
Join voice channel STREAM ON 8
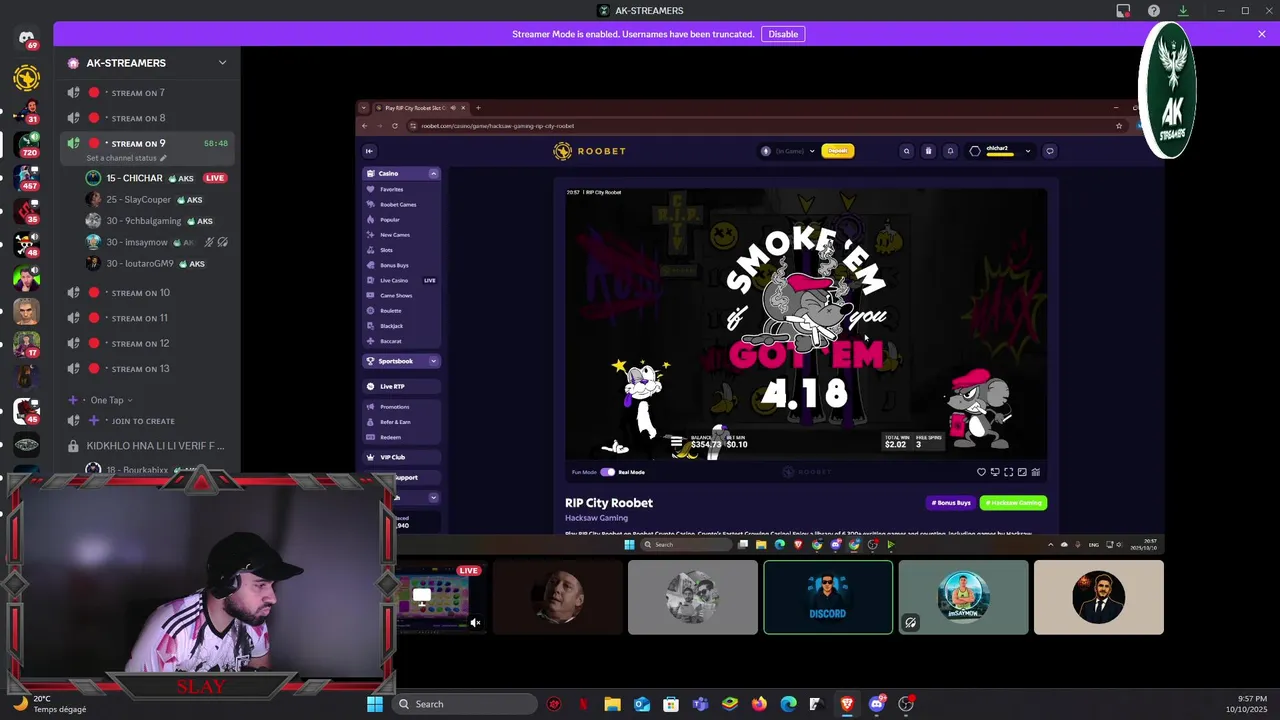[147, 118]
